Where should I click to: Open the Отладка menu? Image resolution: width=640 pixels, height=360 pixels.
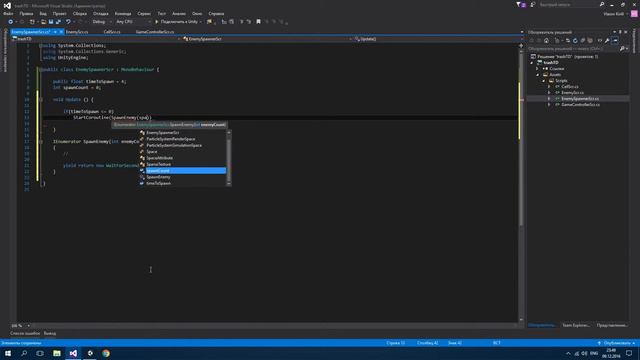[x=100, y=13]
